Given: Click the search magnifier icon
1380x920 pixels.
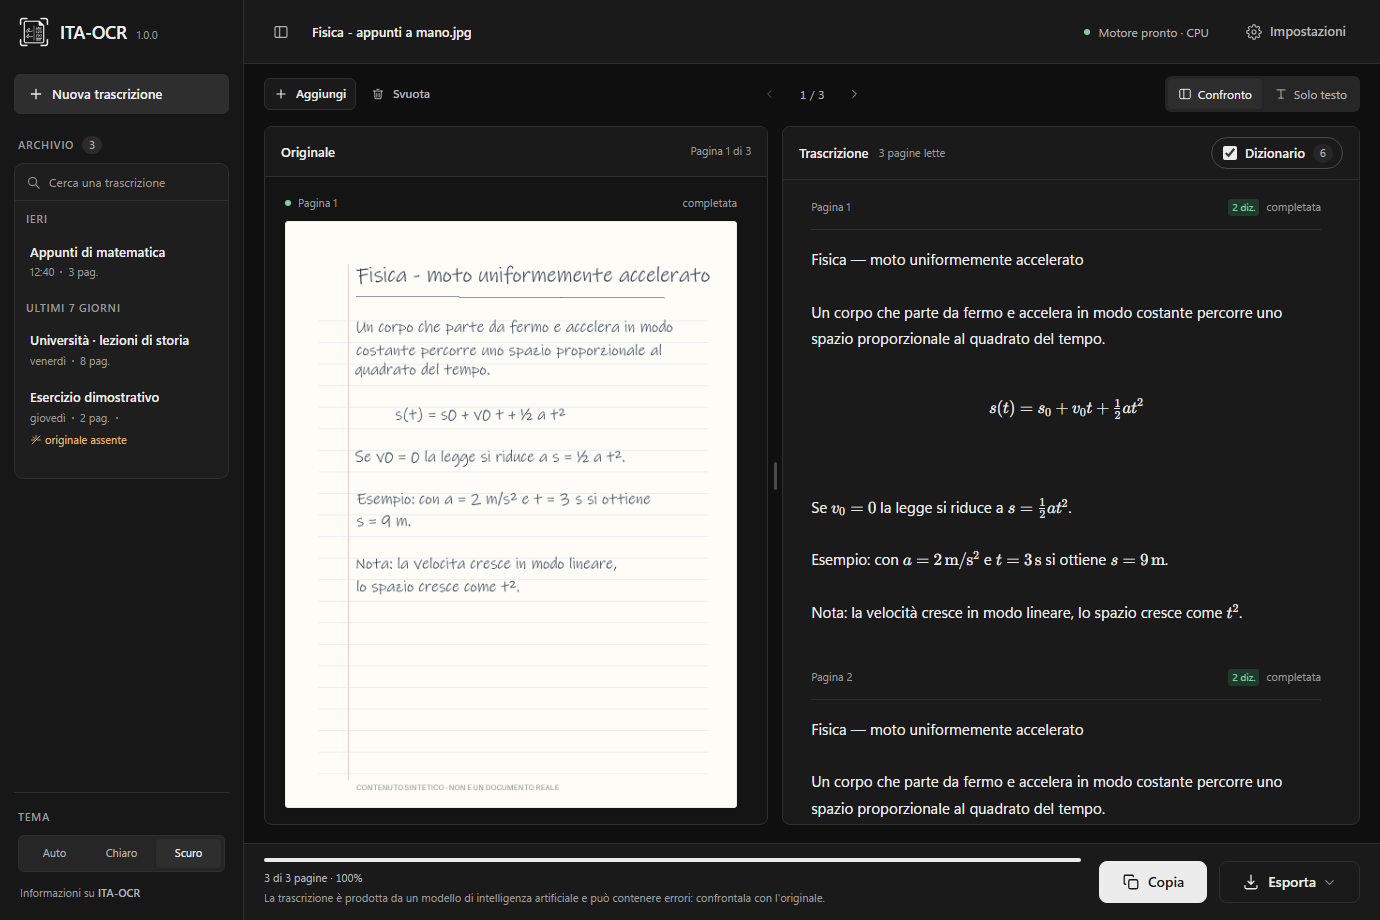Looking at the screenshot, I should pos(34,183).
